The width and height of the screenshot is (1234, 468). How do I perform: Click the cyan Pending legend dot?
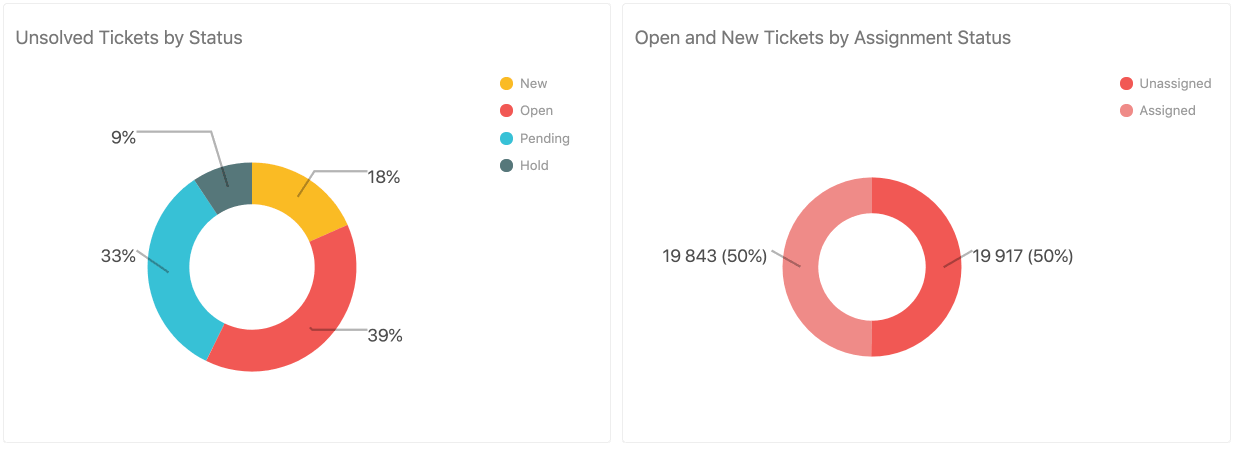(506, 138)
